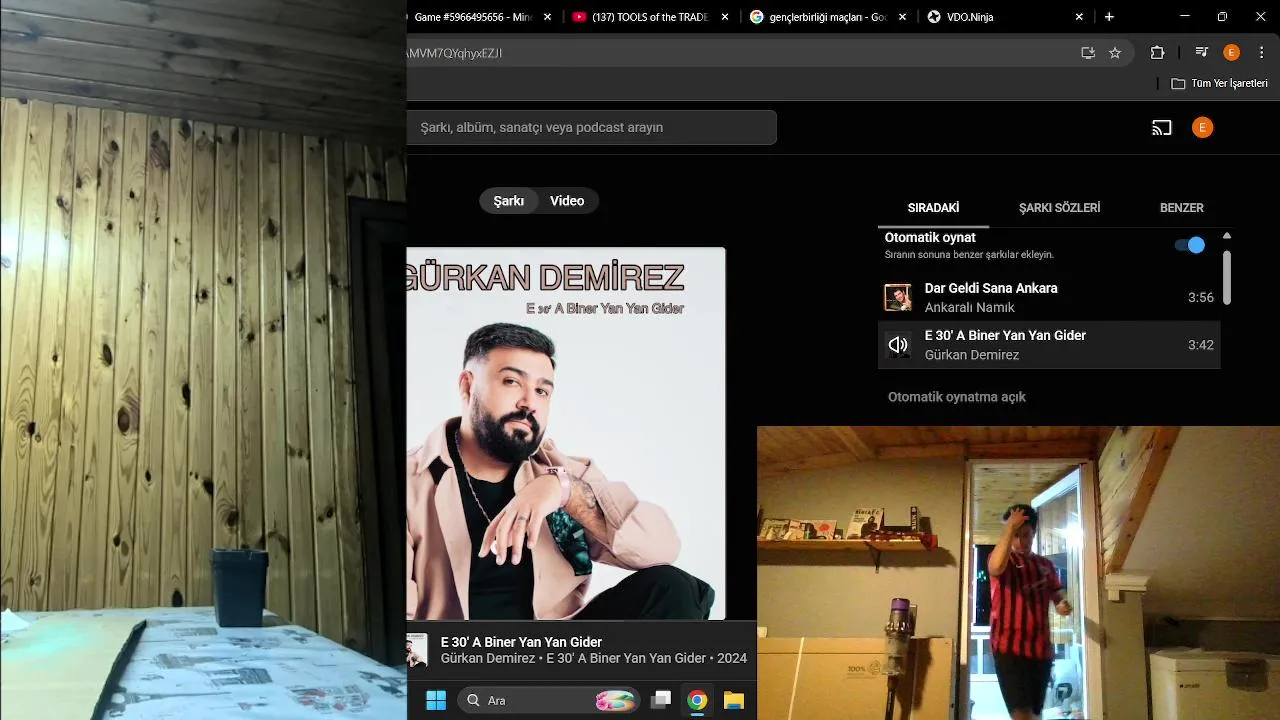Click the player bar title 'E 30' A Biner Yan Yan Gider'
The width and height of the screenshot is (1280, 720).
click(x=521, y=642)
